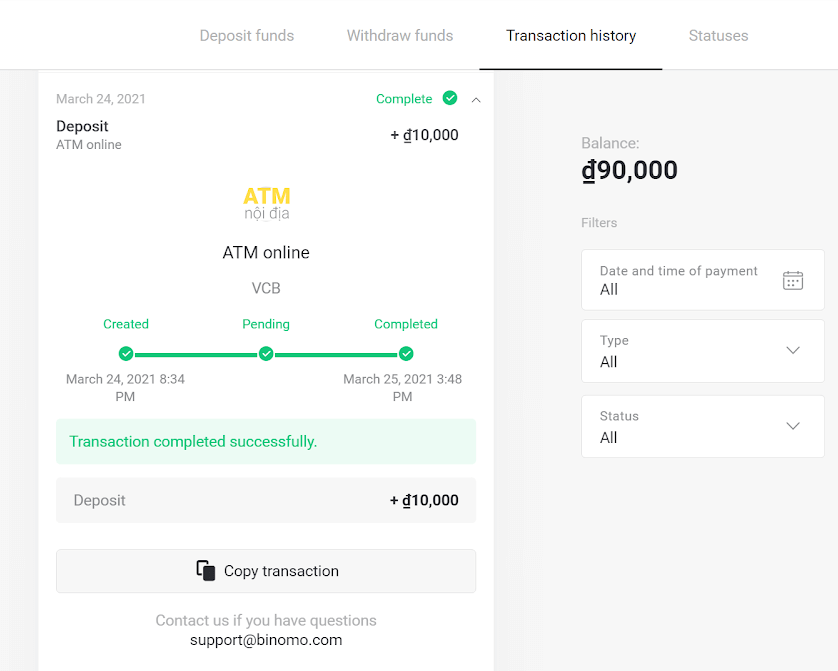The image size is (838, 671).
Task: Click the calendar icon in date filter
Action: [792, 280]
